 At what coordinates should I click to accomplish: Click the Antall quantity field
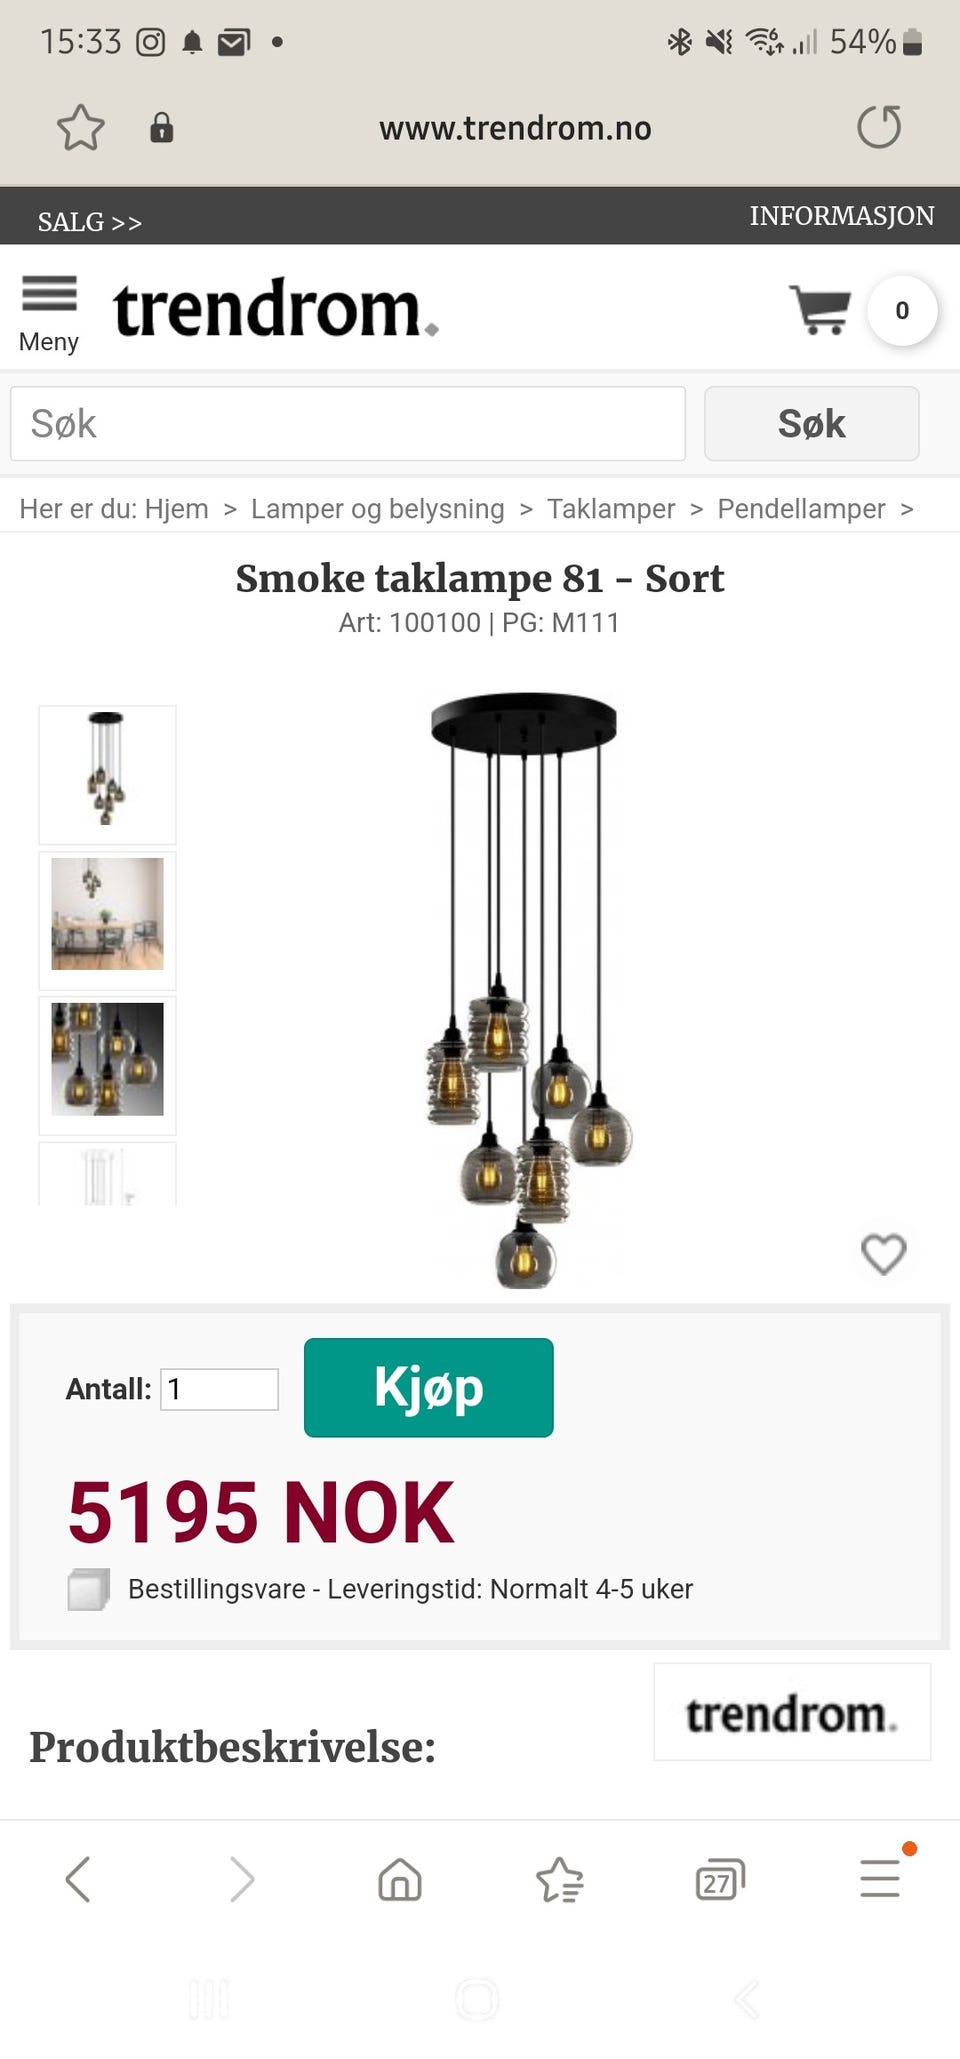coord(219,1389)
